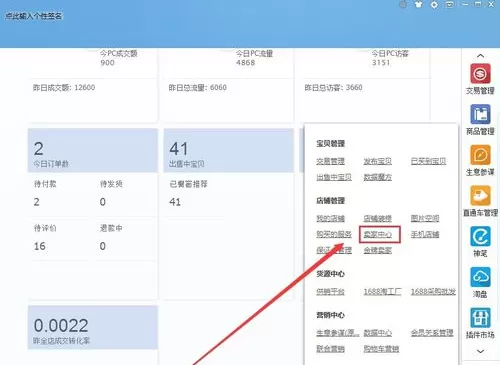
Task: Open the 出售中宝贝 link under 宝贝管理
Action: pyautogui.click(x=334, y=177)
